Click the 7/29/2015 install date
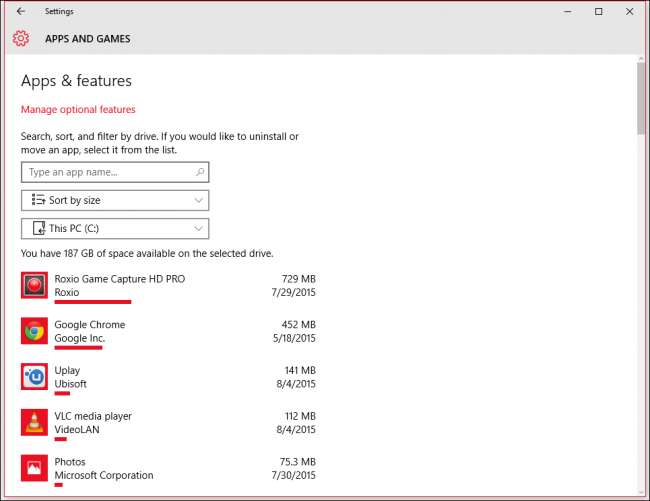The image size is (650, 501). pyautogui.click(x=293, y=293)
